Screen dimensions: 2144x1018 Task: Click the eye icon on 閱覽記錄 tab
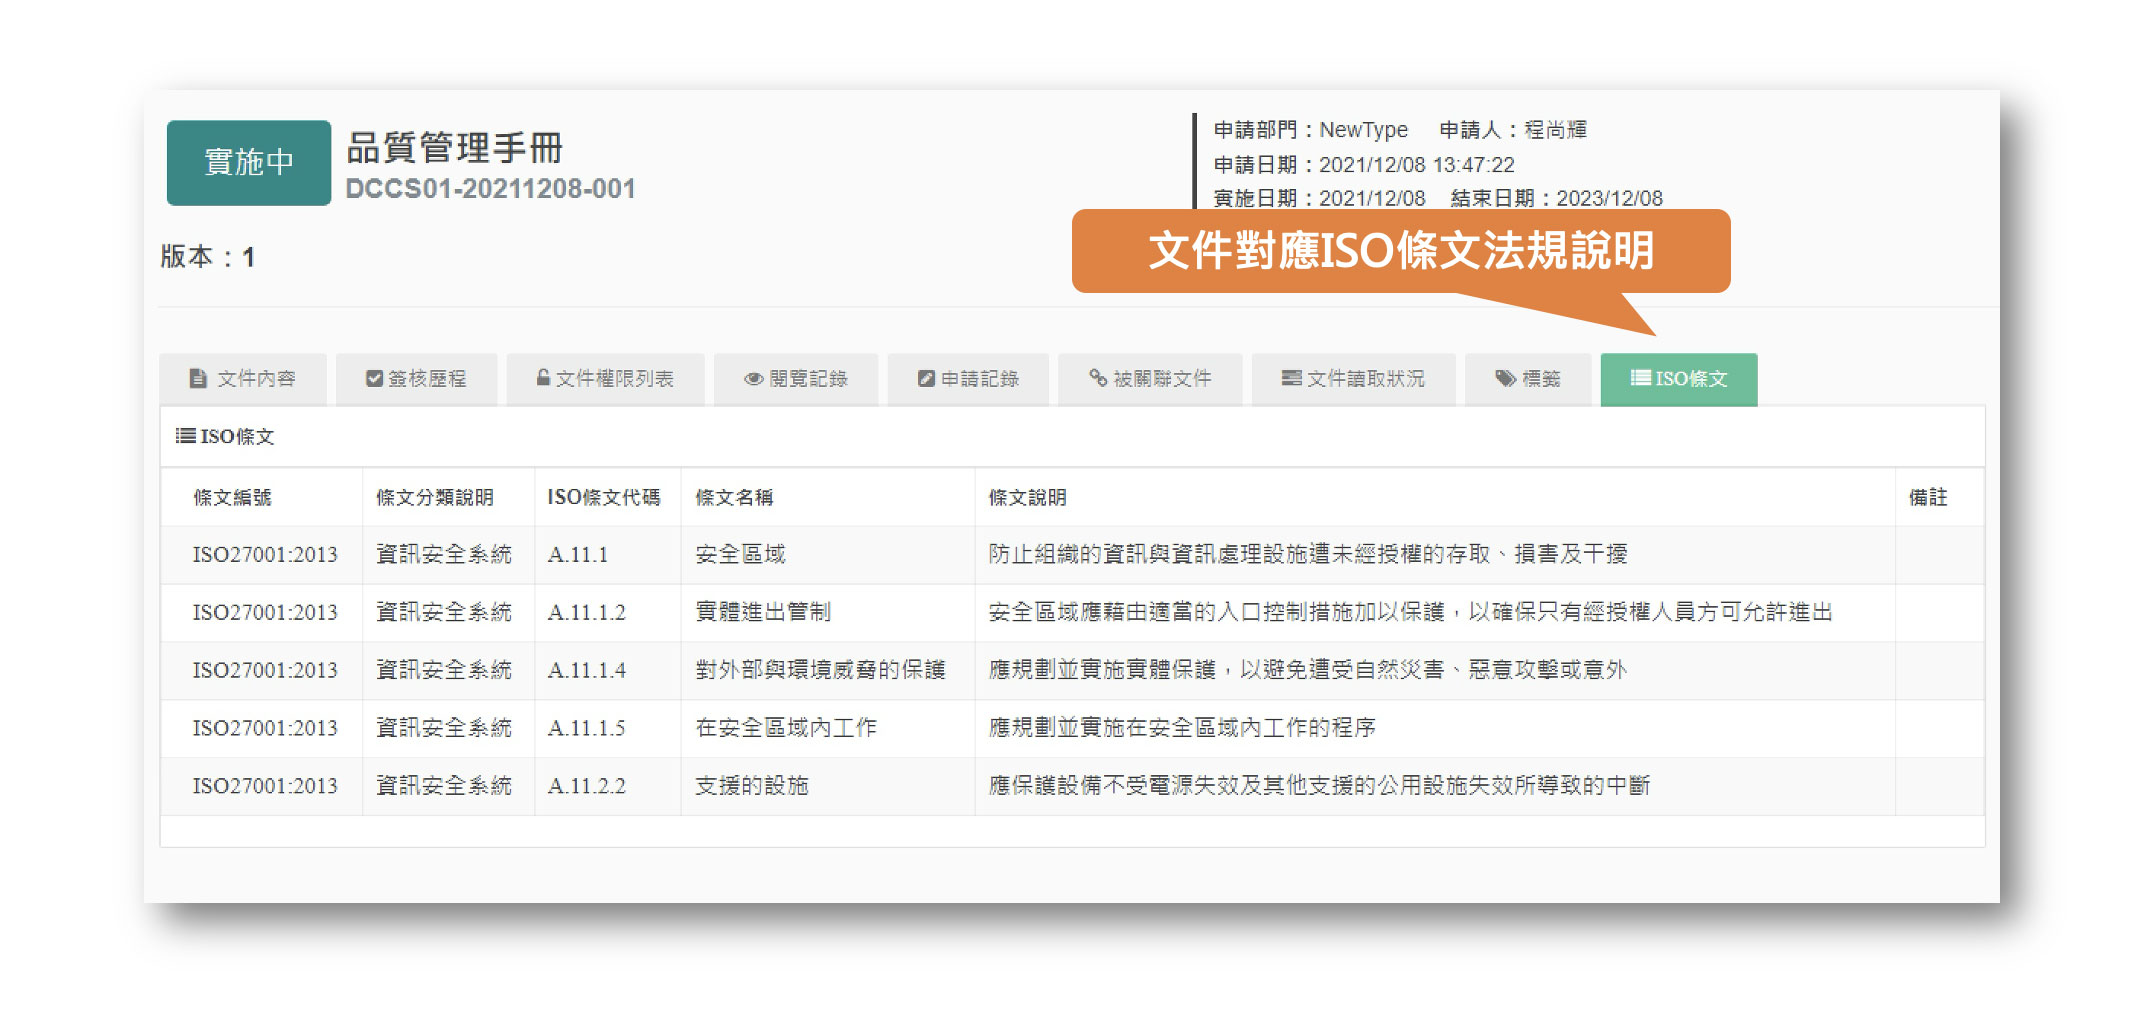tap(753, 379)
